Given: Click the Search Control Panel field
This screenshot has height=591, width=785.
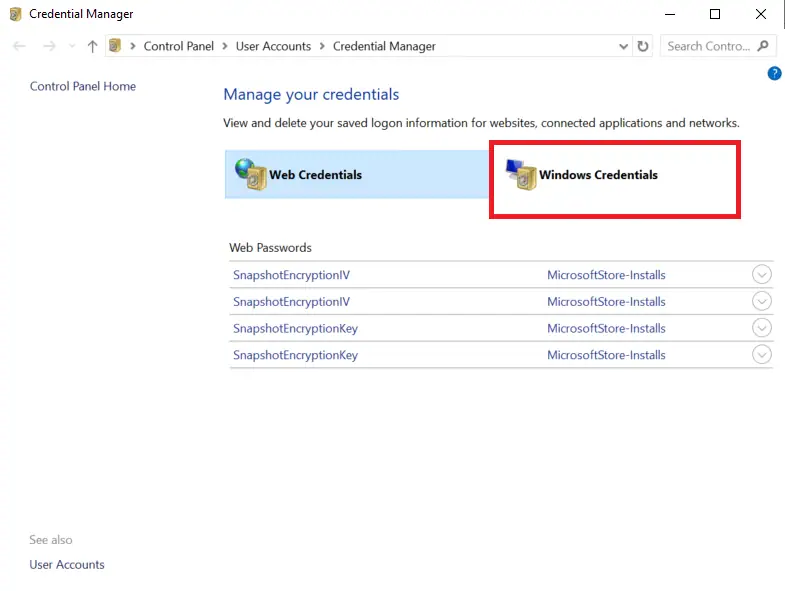Looking at the screenshot, I should (706, 46).
